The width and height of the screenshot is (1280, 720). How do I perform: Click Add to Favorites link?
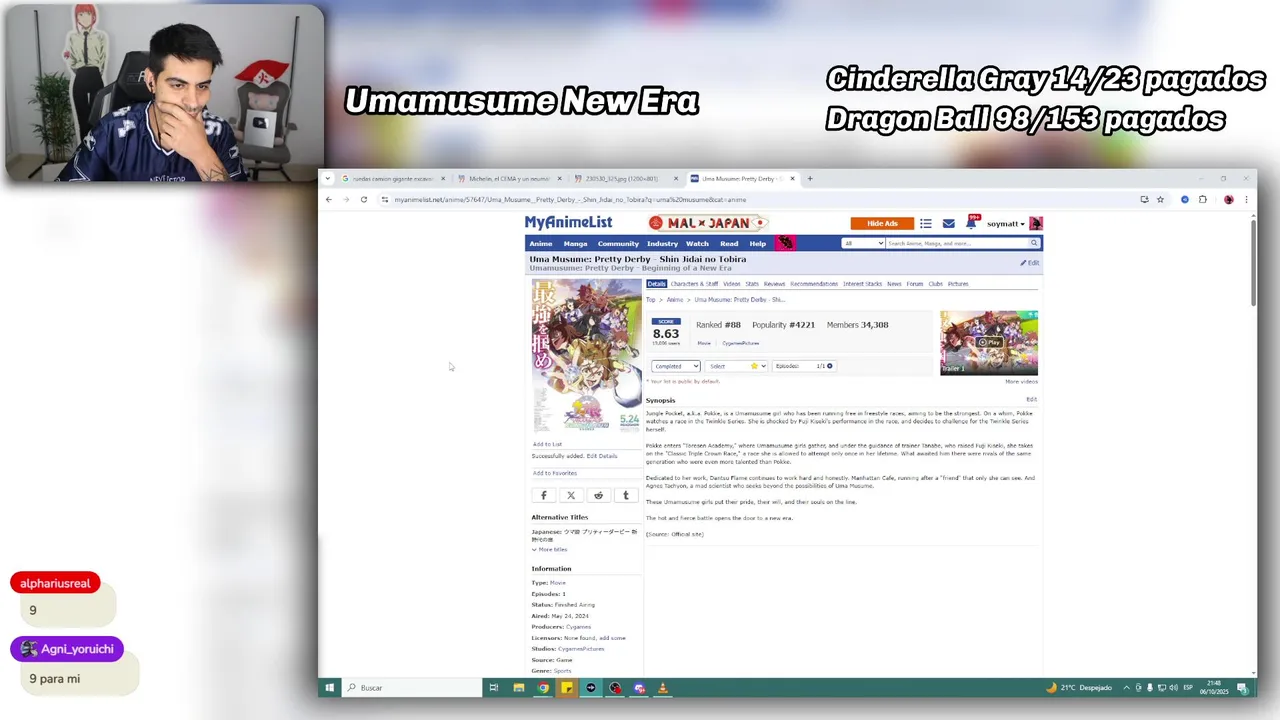coord(554,473)
